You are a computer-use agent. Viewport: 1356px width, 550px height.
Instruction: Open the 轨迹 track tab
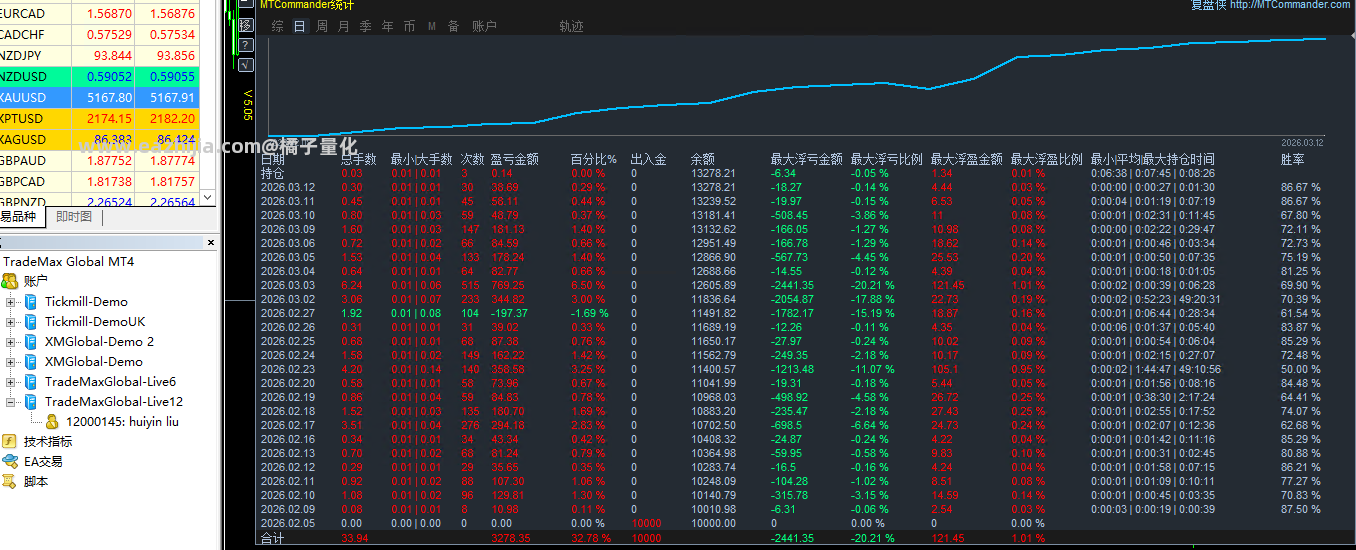click(571, 26)
